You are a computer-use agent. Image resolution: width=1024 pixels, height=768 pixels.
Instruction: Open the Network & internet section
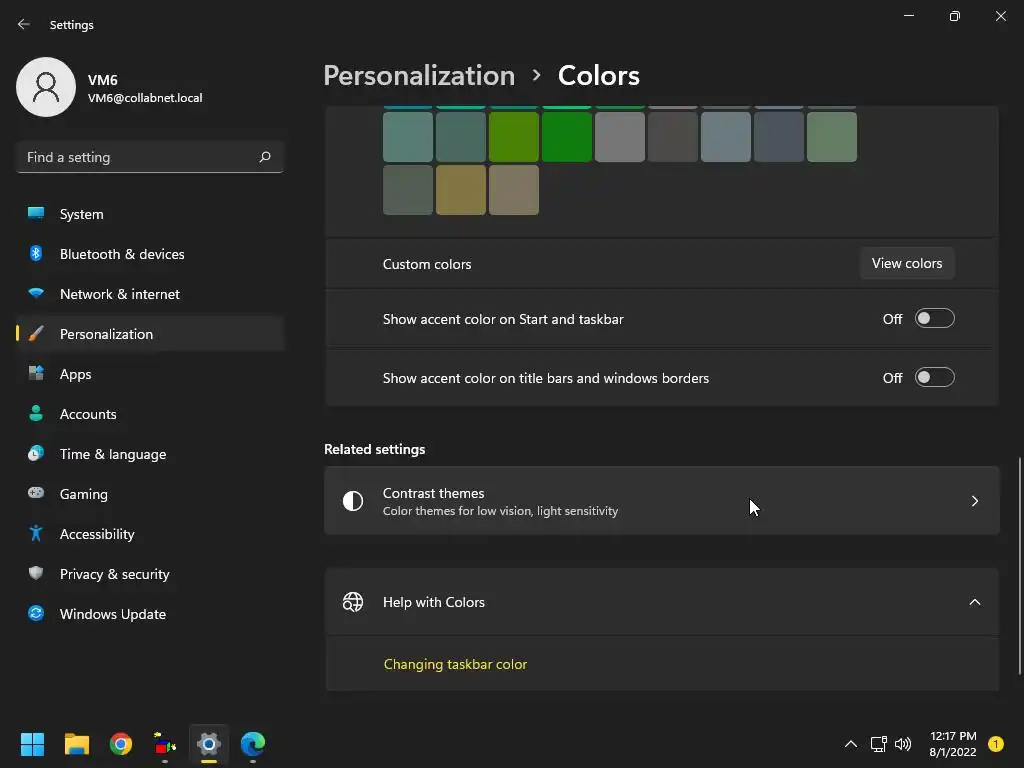click(x=120, y=294)
